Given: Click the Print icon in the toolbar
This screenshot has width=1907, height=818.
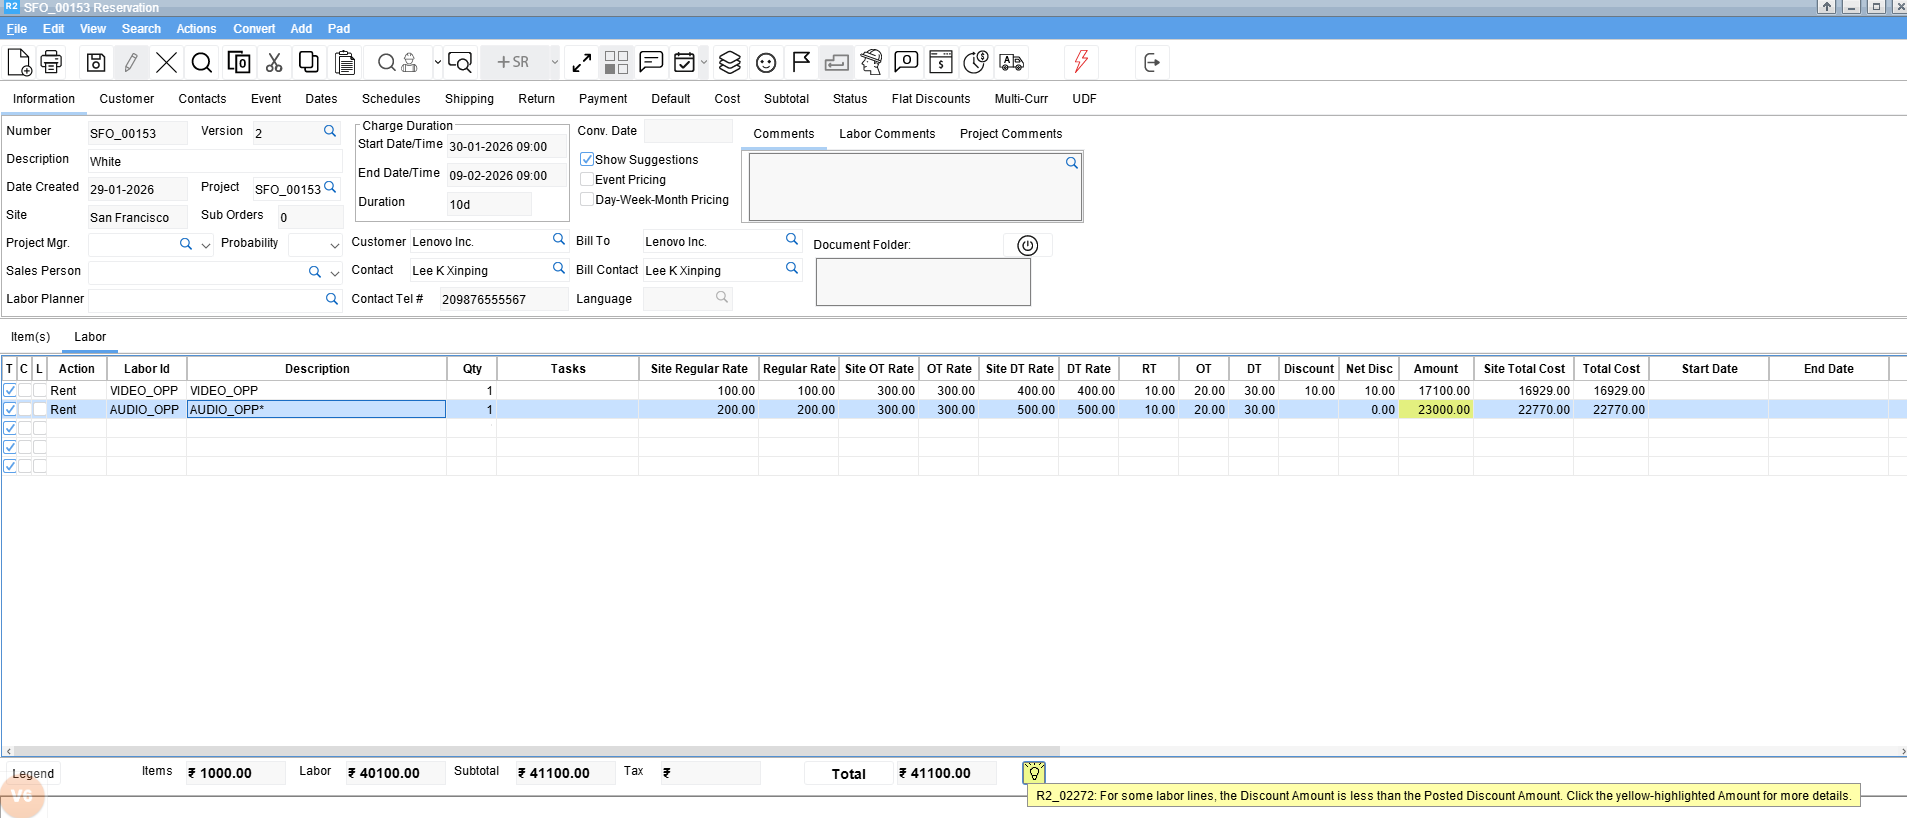Looking at the screenshot, I should pyautogui.click(x=51, y=62).
